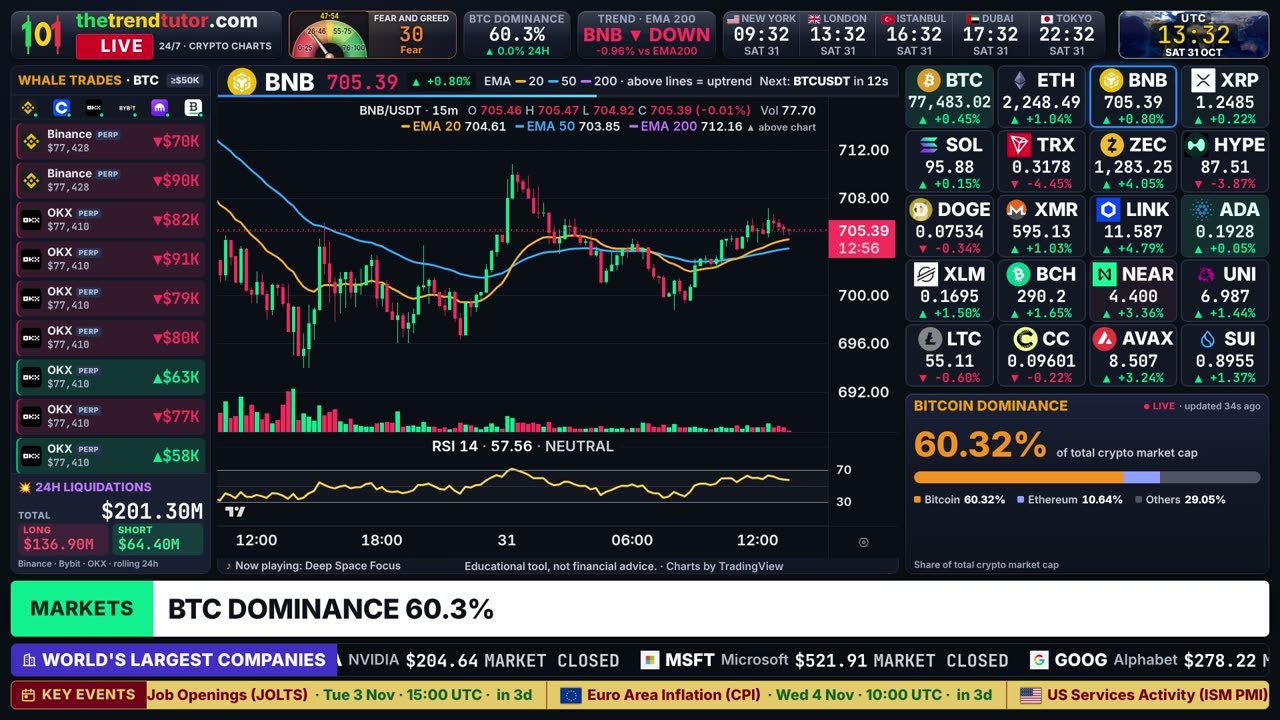Open the XRP coin tile
This screenshot has width=1280, height=720.
1224,98
